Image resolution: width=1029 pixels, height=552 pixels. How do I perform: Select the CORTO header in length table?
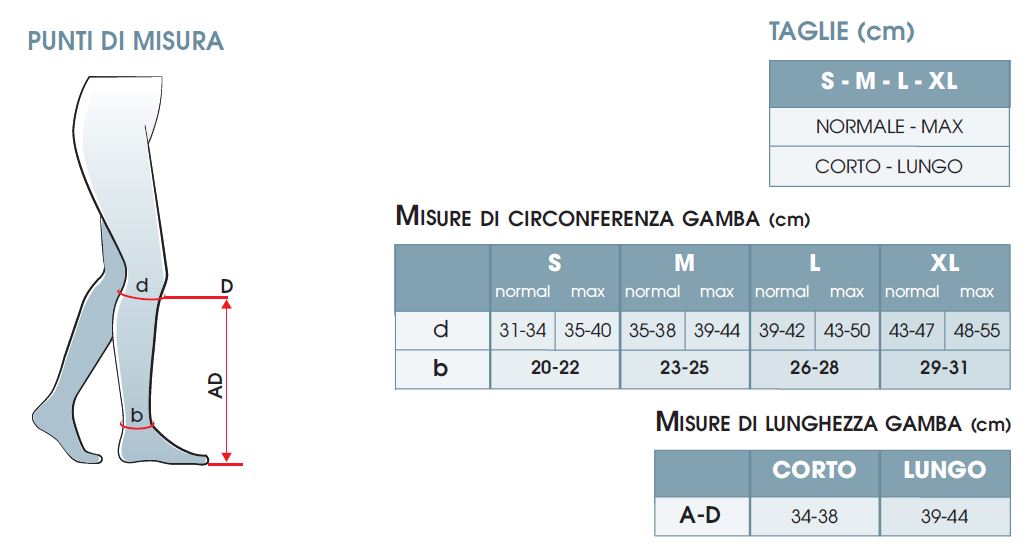click(x=814, y=470)
